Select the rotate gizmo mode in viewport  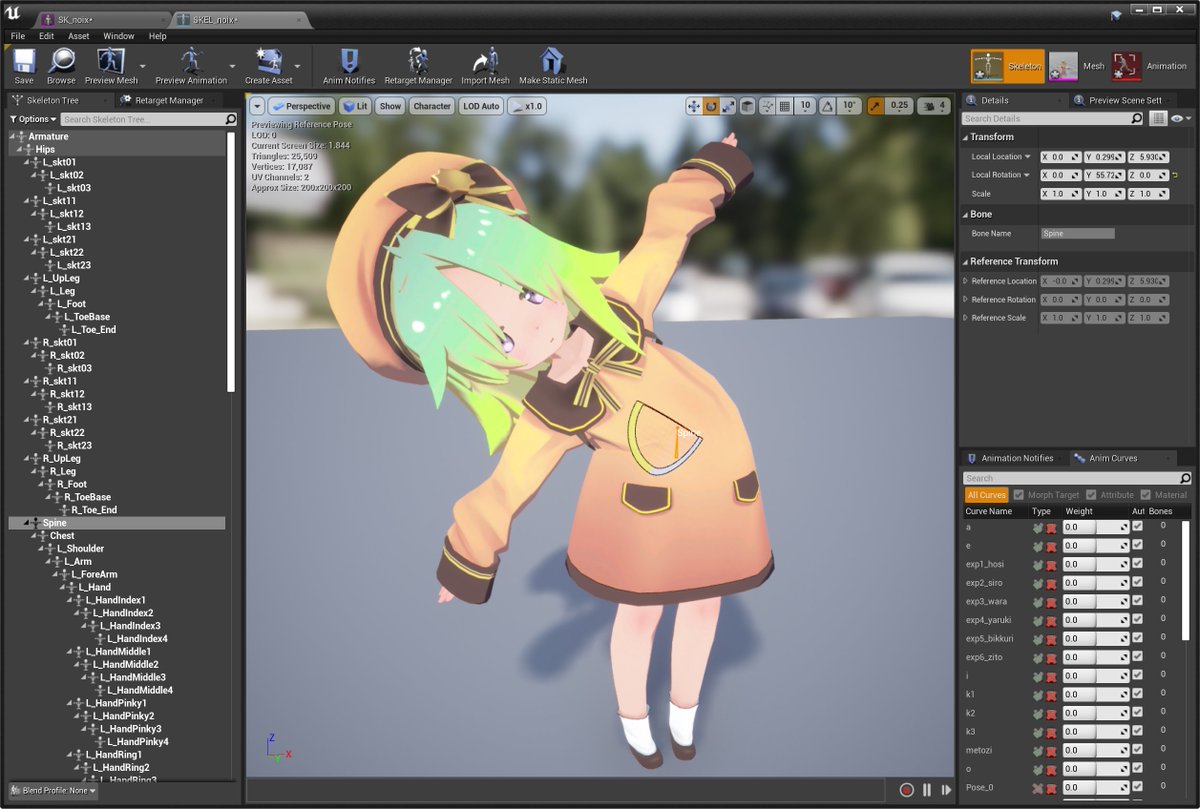click(x=710, y=106)
